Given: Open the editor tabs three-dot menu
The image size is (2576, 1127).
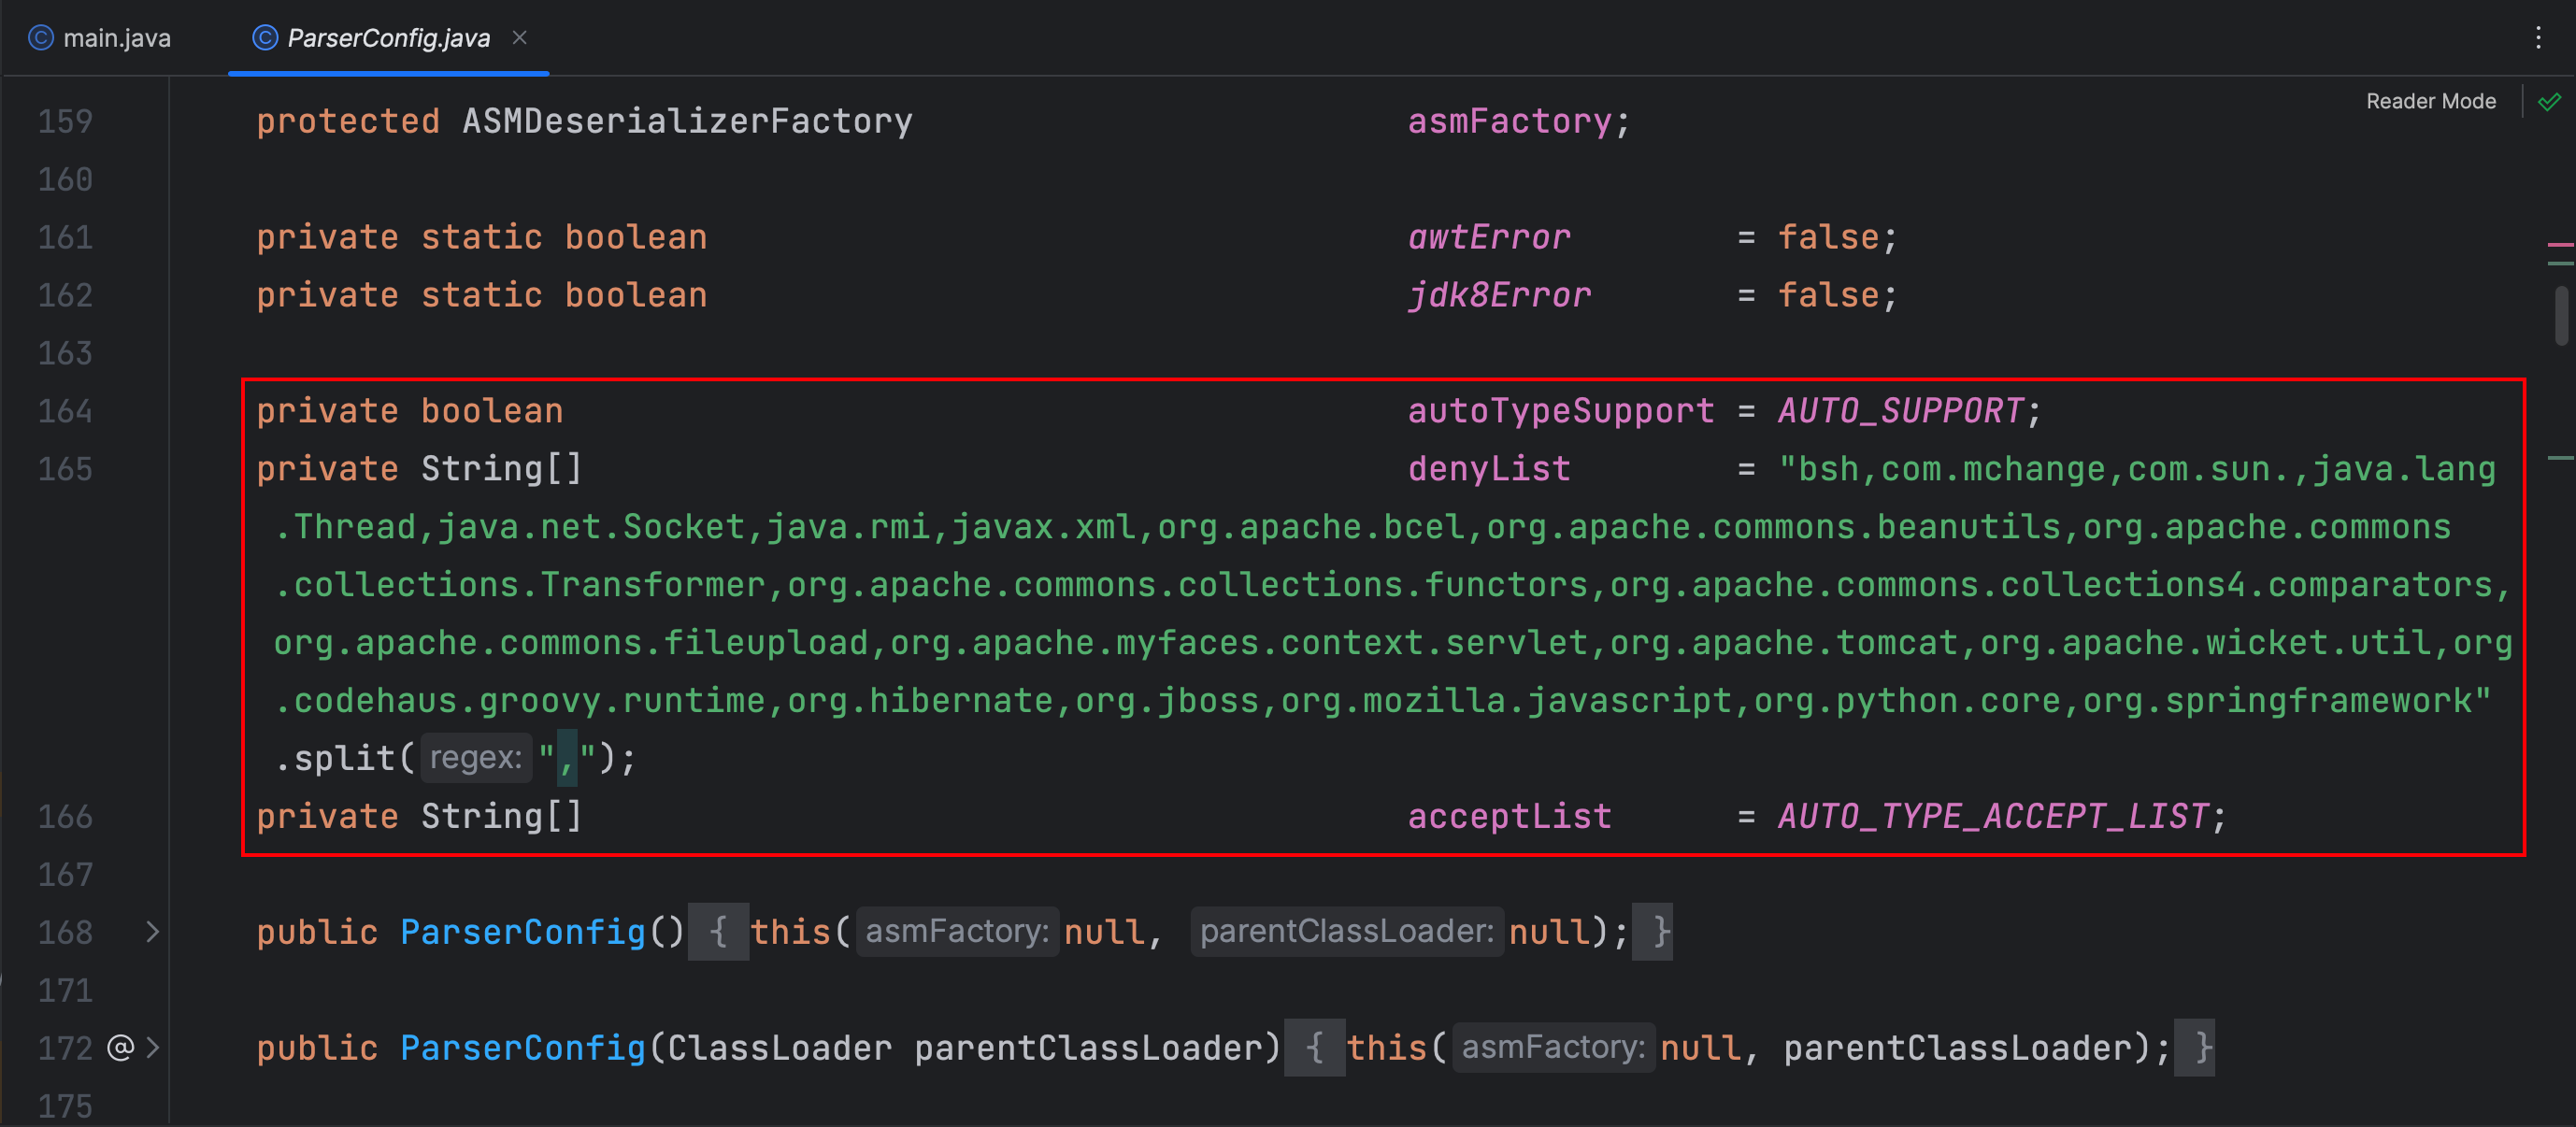Looking at the screenshot, I should [2538, 38].
